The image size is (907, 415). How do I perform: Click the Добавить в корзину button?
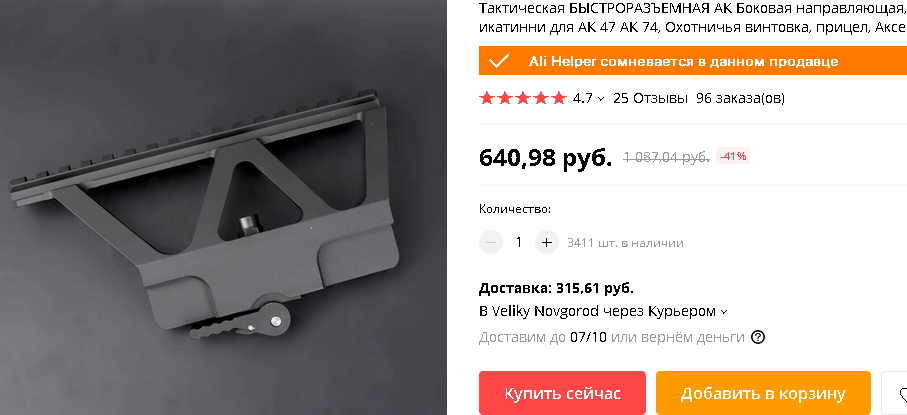(x=763, y=394)
